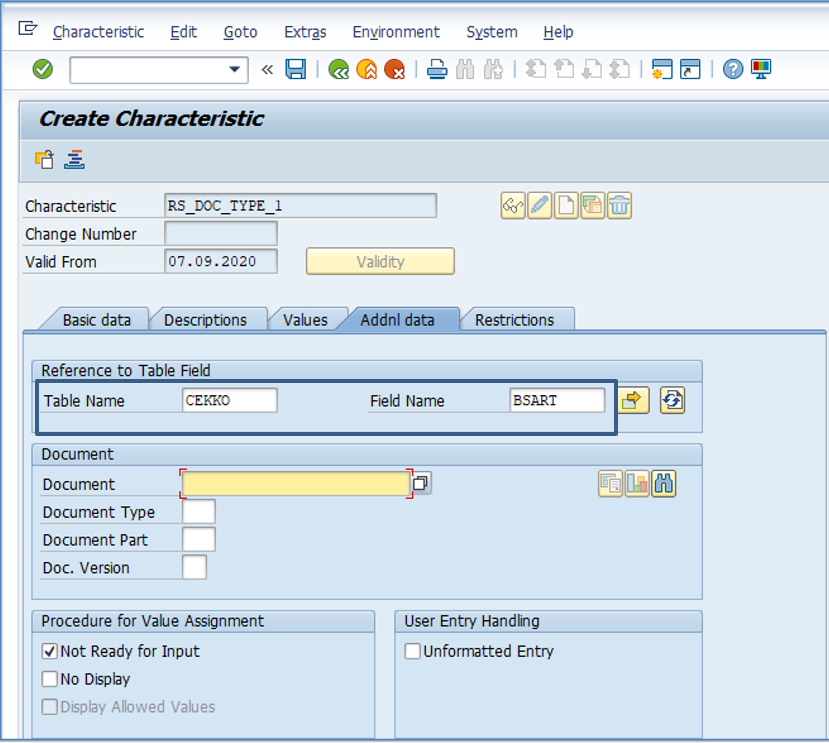Collapse the command field with the chevron icon
The image size is (829, 743).
click(268, 69)
